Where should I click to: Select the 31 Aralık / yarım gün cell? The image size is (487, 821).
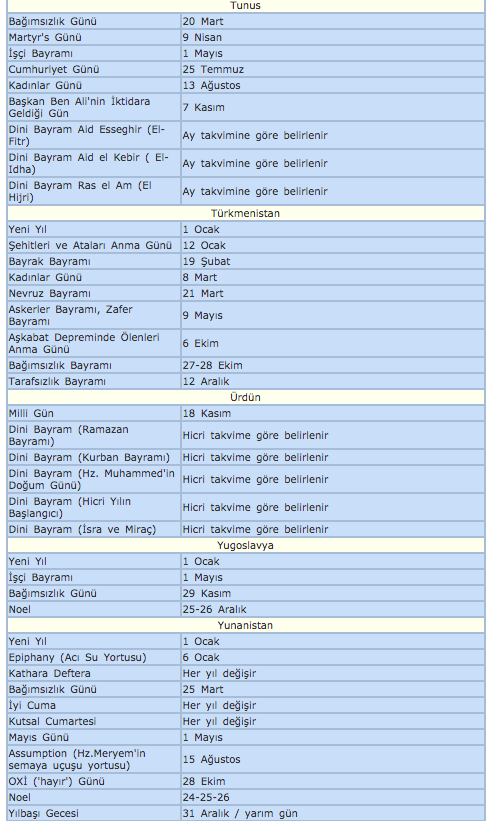333,813
